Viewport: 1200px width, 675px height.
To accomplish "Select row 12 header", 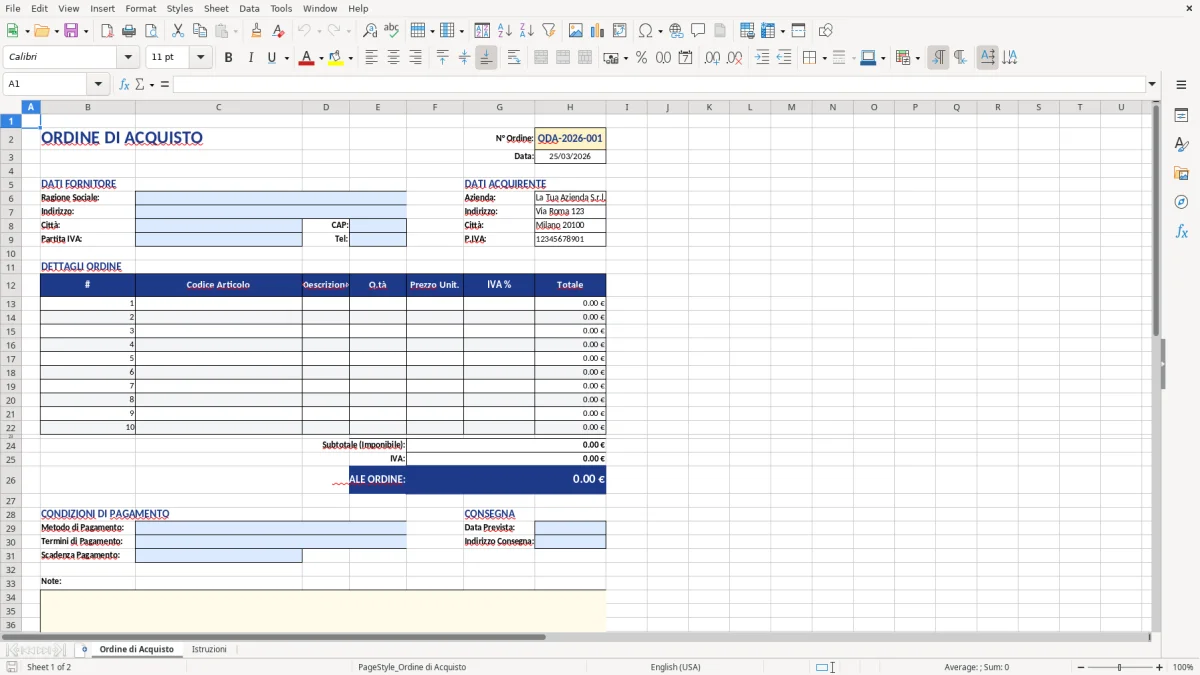I will (x=11, y=285).
